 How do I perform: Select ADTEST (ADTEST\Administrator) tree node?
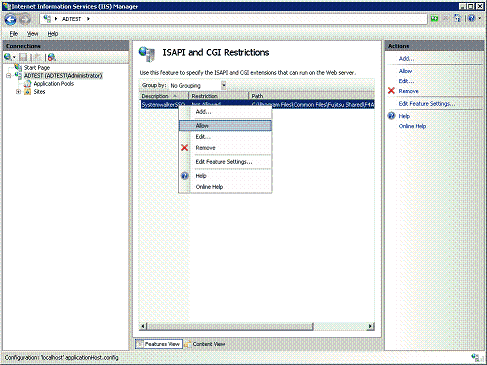pyautogui.click(x=63, y=76)
